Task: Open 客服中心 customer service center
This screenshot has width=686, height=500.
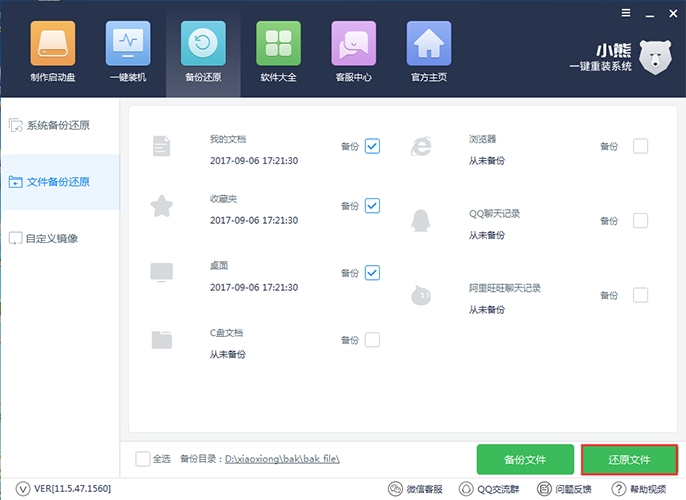Action: click(x=354, y=52)
